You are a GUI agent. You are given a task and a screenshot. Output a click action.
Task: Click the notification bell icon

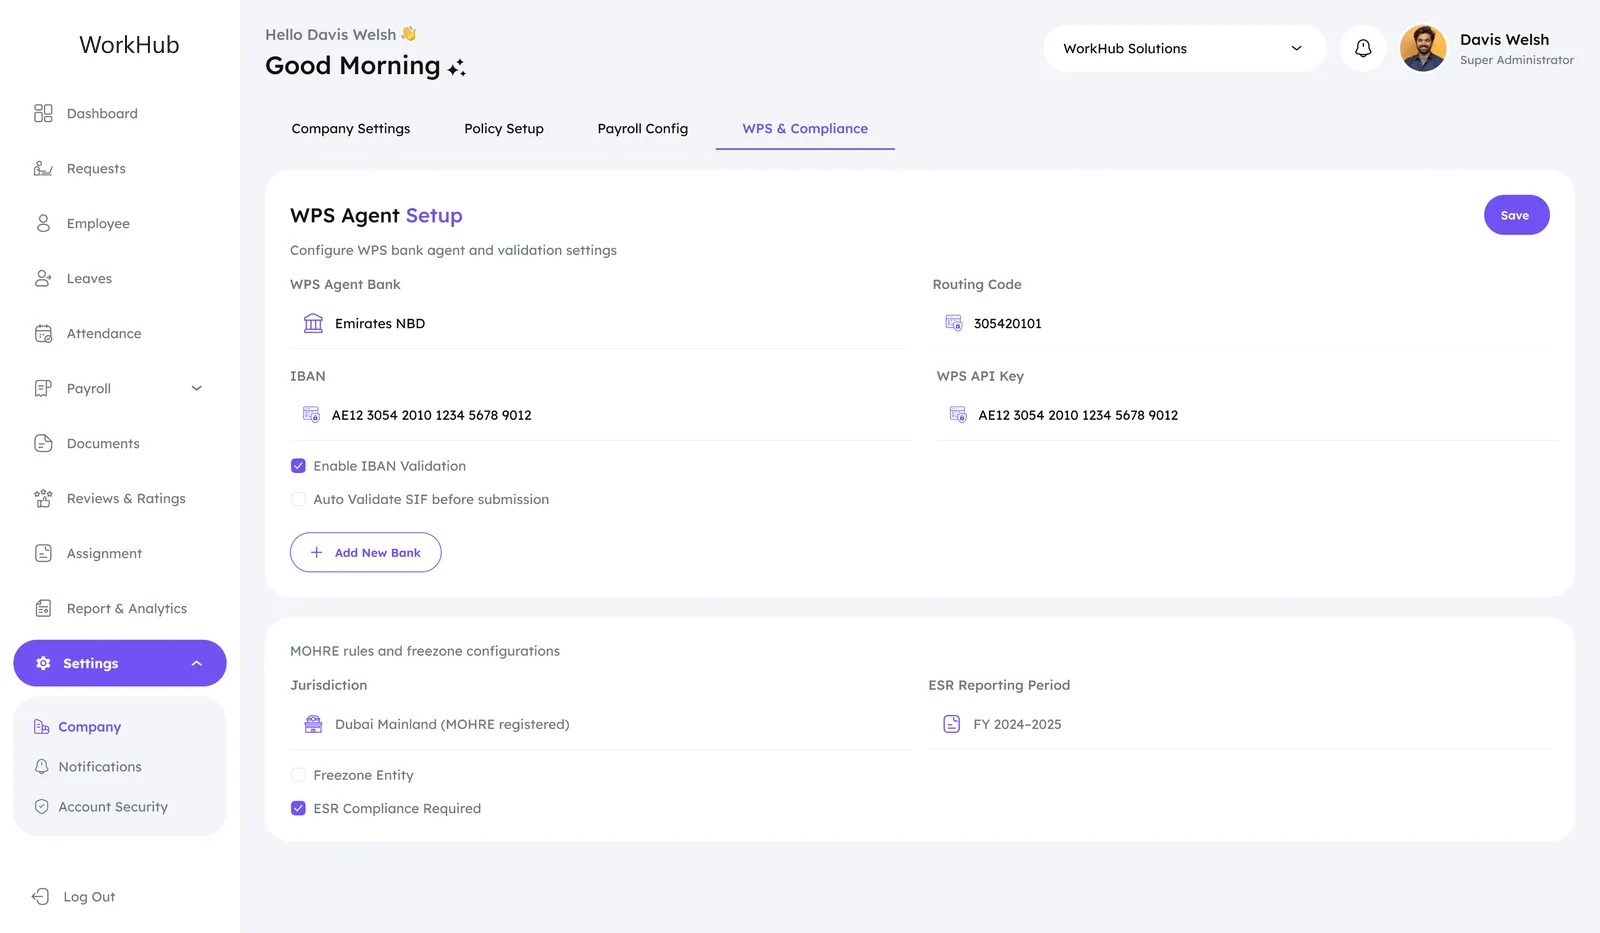click(1363, 48)
